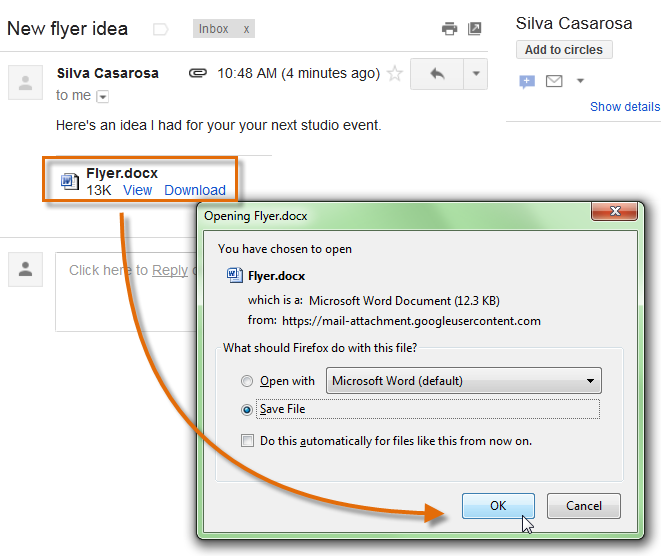Screen dimensions: 661x556
Task: Click sender name Silva Casarosa in email
Action: coord(108,73)
